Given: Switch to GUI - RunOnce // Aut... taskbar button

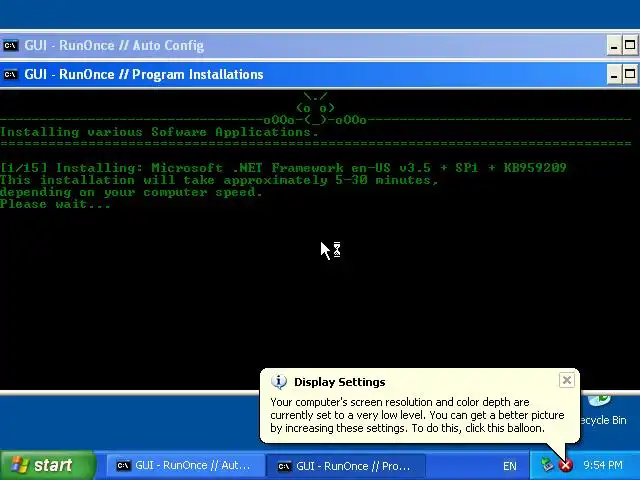Looking at the screenshot, I should click(184, 466).
